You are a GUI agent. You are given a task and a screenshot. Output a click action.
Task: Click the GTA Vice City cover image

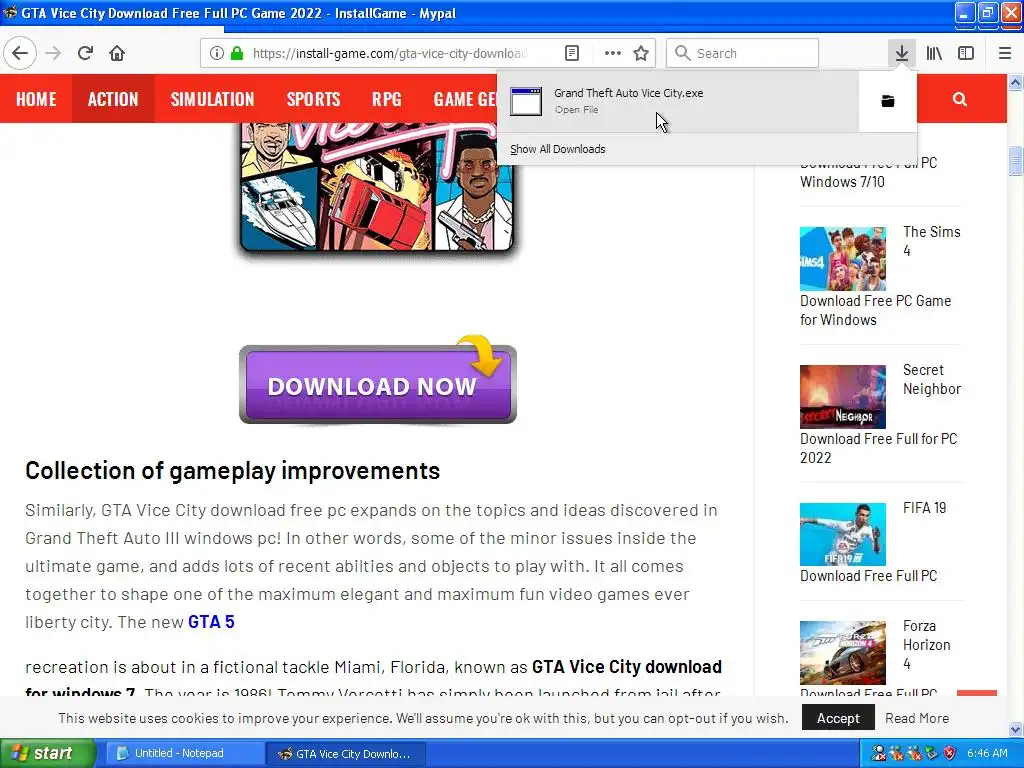(377, 187)
